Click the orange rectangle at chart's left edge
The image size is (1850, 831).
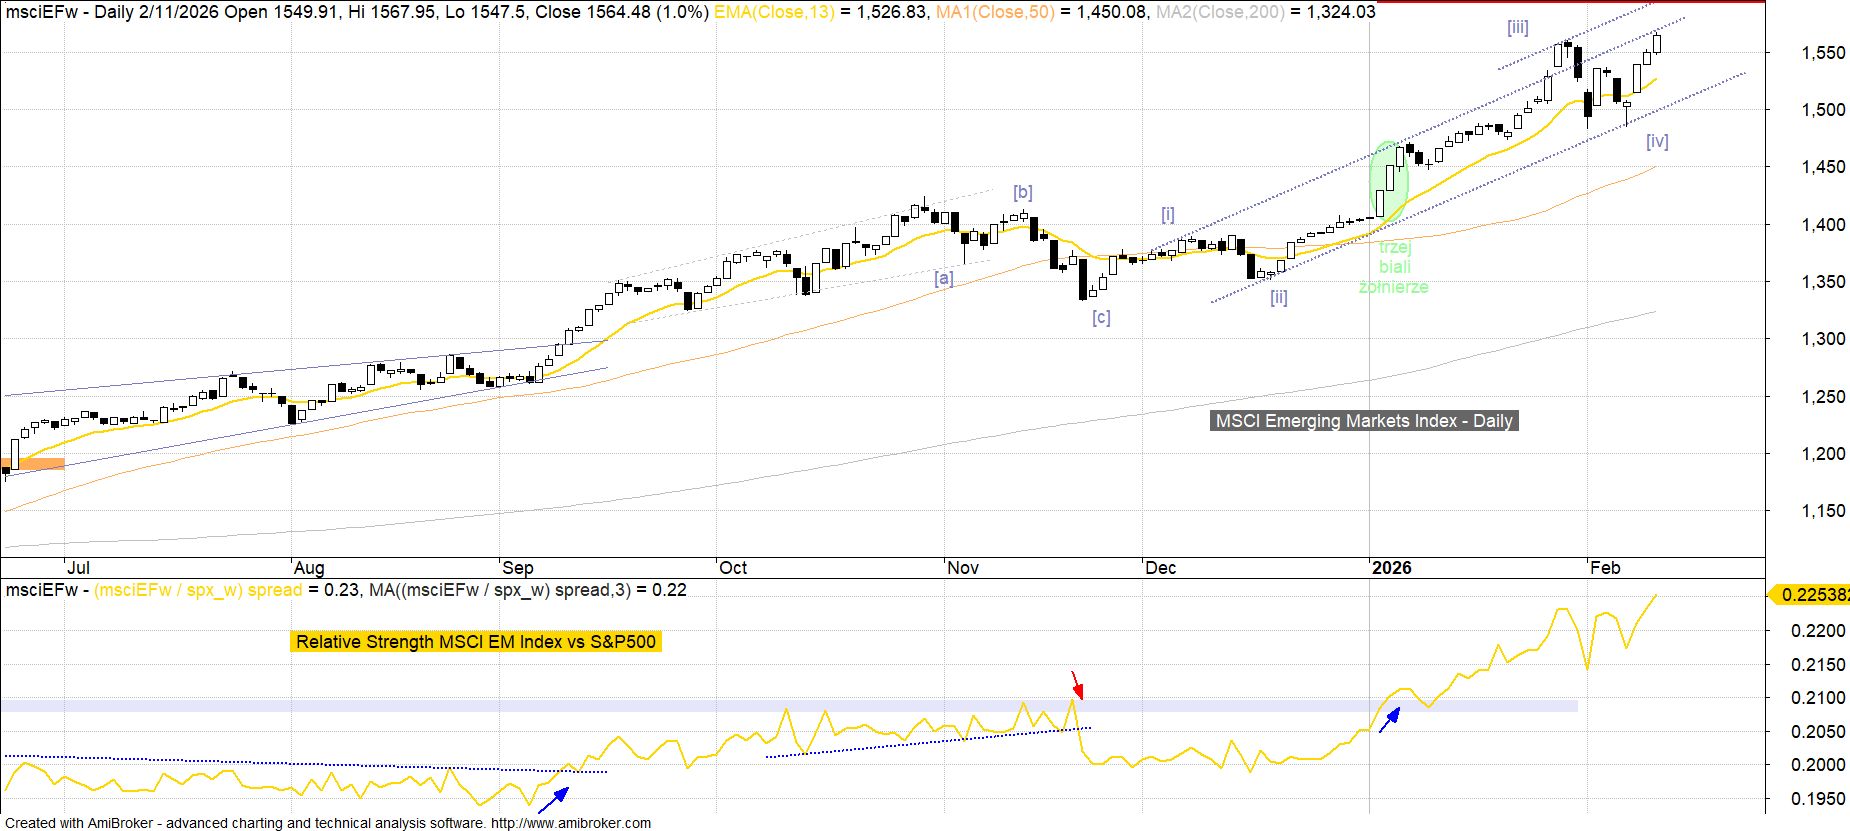tap(33, 464)
